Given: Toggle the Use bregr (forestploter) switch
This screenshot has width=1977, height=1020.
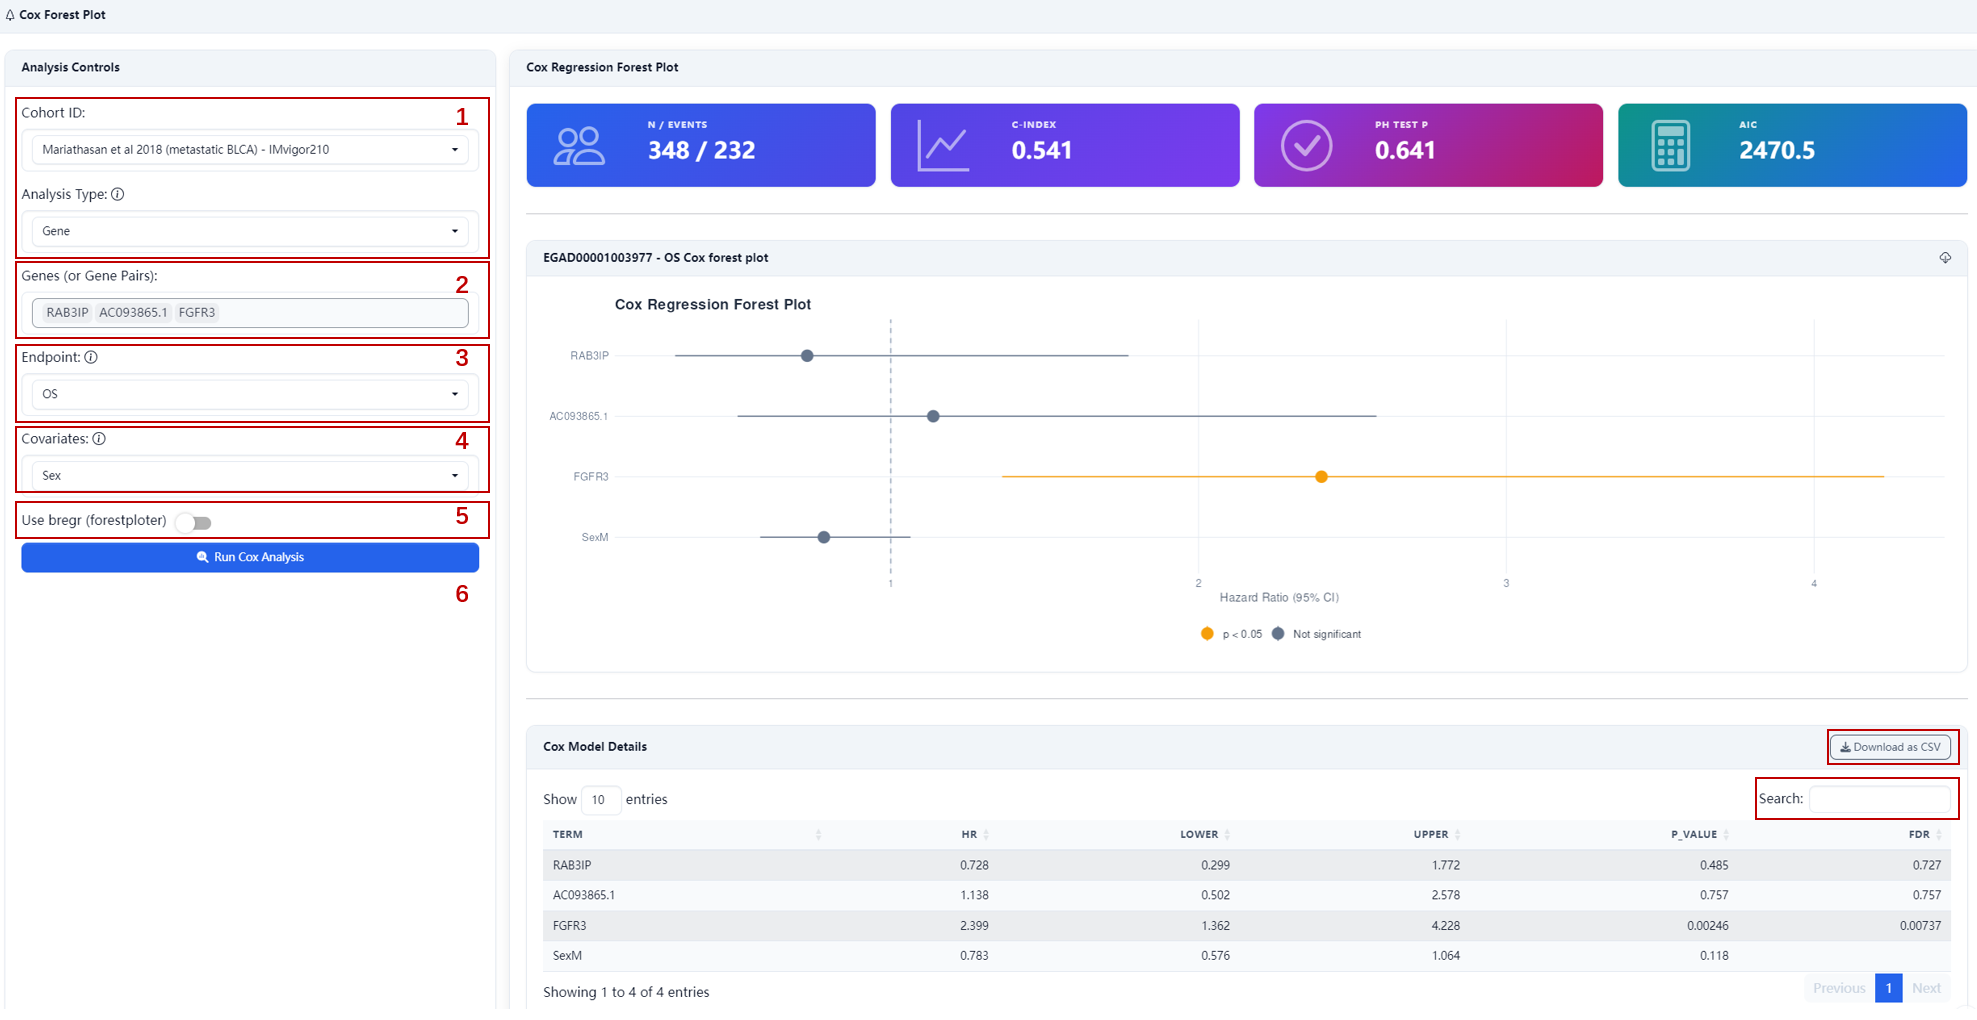Looking at the screenshot, I should pyautogui.click(x=194, y=522).
